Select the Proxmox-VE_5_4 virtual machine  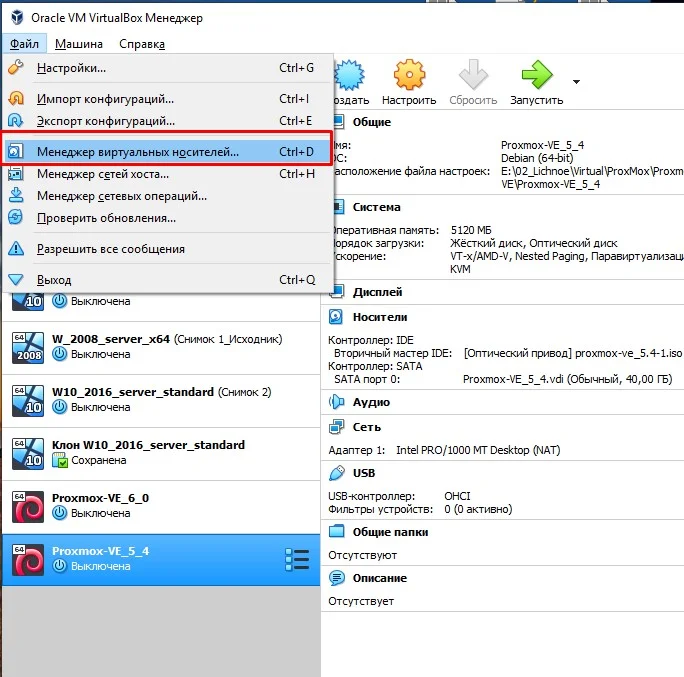pyautogui.click(x=161, y=560)
